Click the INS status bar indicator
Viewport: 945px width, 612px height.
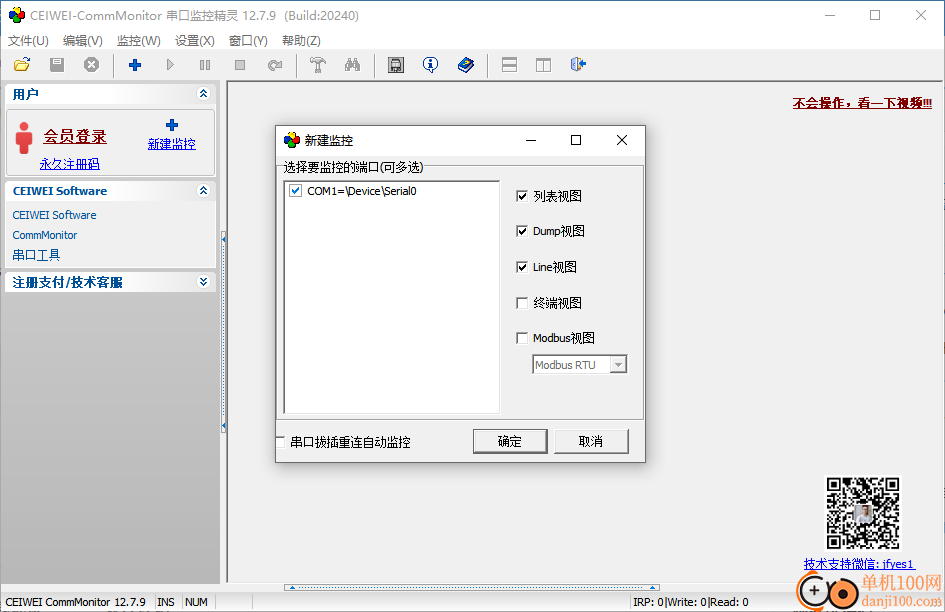click(x=166, y=602)
